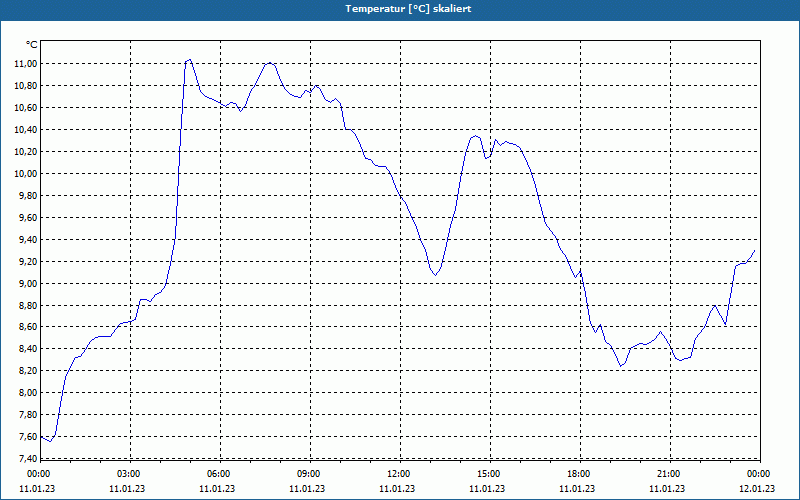The image size is (800, 500).
Task: Pick the '11.01.23' date under 15:00
Action: [x=487, y=488]
